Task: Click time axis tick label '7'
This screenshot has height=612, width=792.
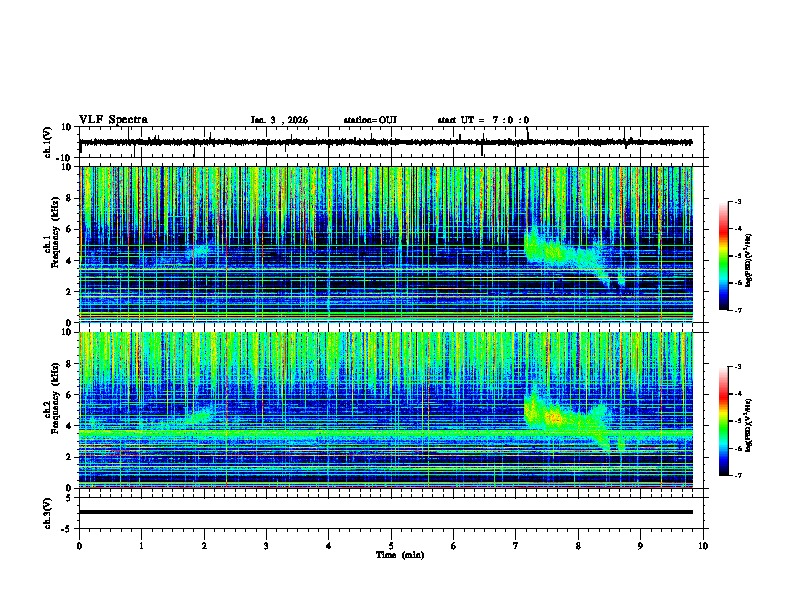Action: point(516,546)
